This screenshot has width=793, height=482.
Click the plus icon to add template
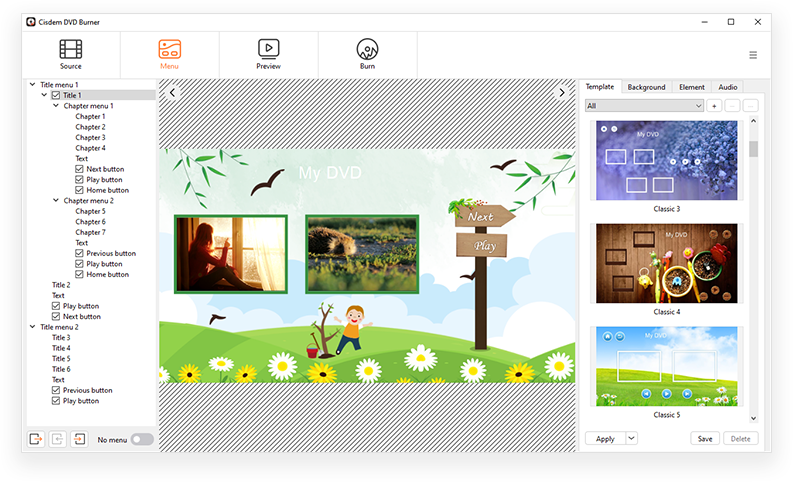point(714,106)
